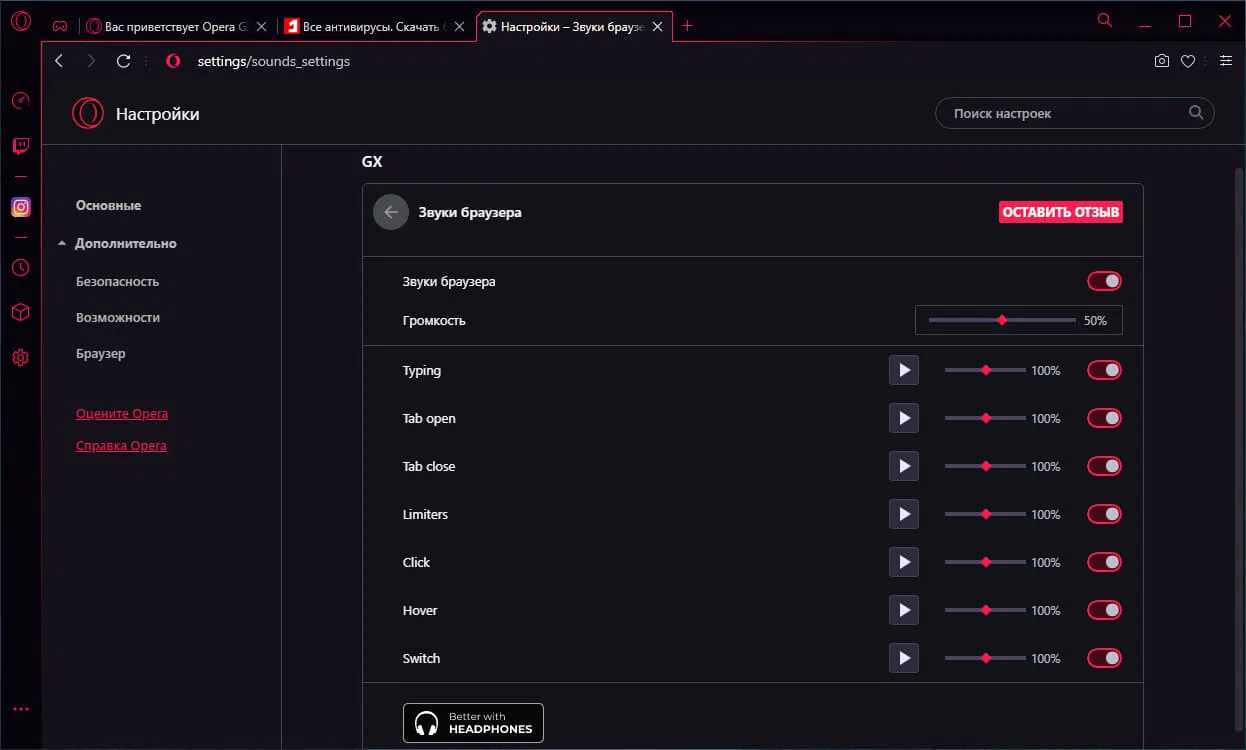The height and width of the screenshot is (750, 1246).
Task: Click Better with Headphones badge
Action: click(473, 723)
